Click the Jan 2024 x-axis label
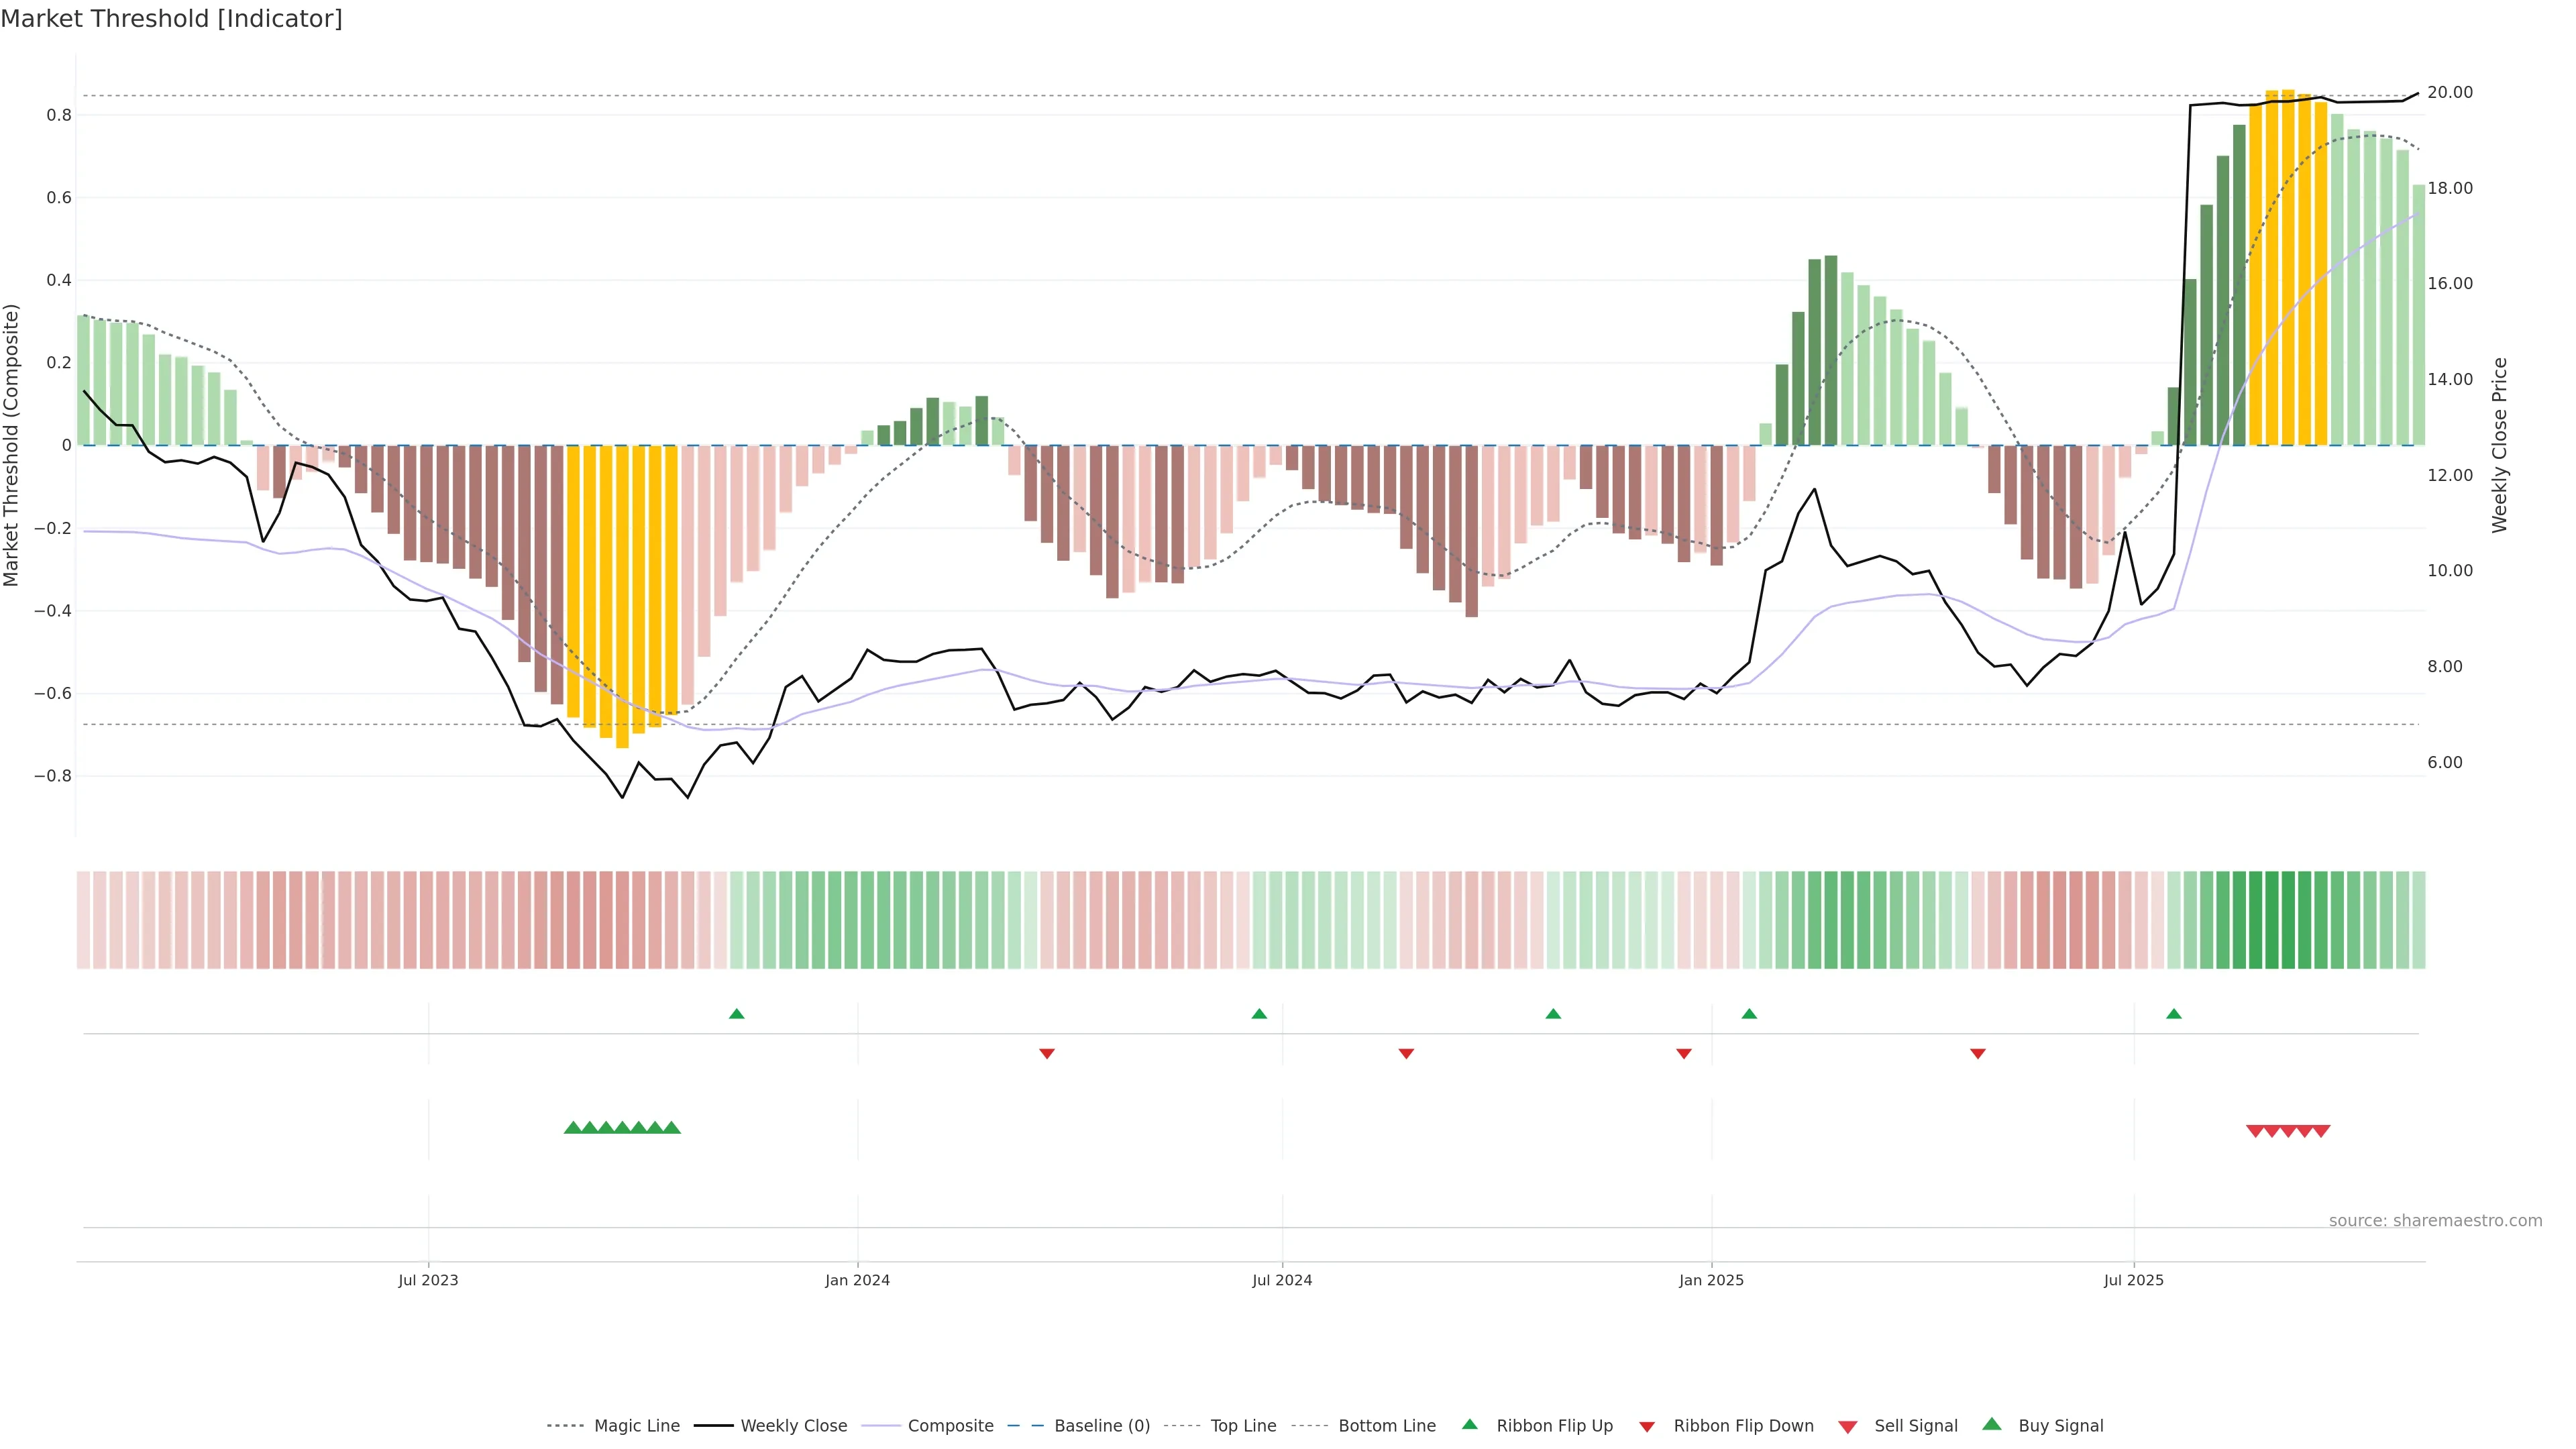Screen dimensions: 2576x1449 pos(857,1280)
